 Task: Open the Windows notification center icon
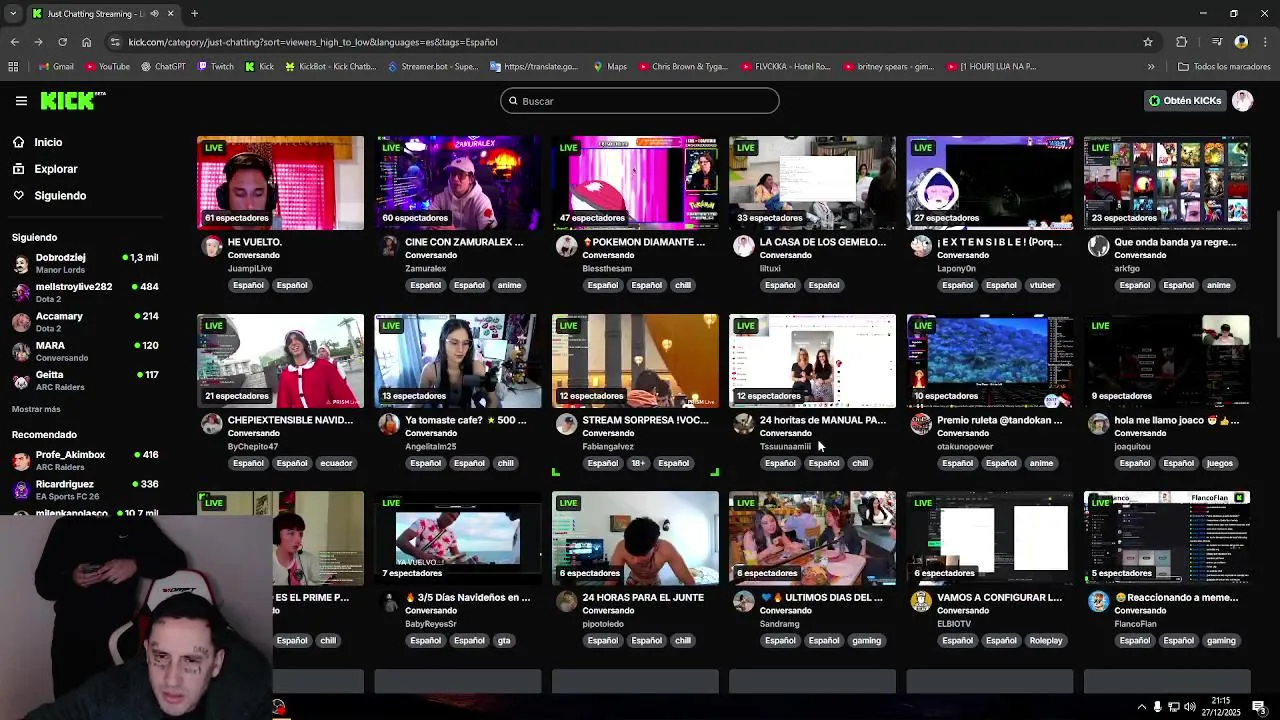[1259, 707]
